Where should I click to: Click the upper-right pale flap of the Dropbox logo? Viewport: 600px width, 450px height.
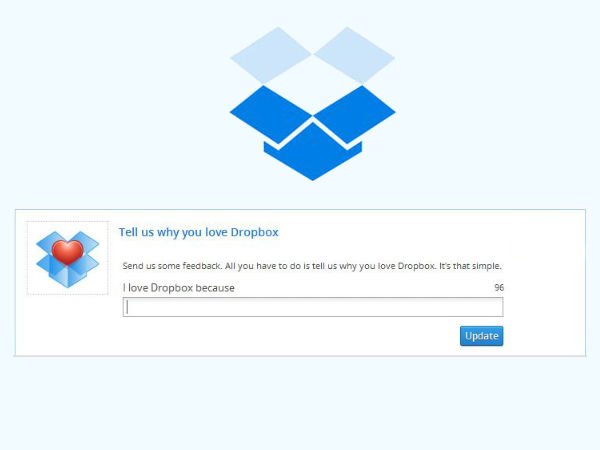[355, 55]
